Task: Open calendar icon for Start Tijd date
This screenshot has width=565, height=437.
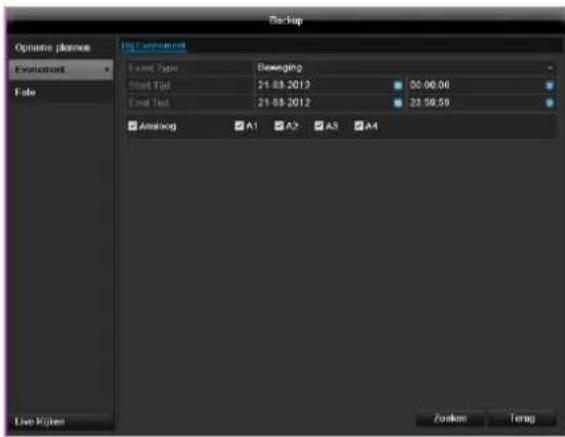Action: coord(398,85)
